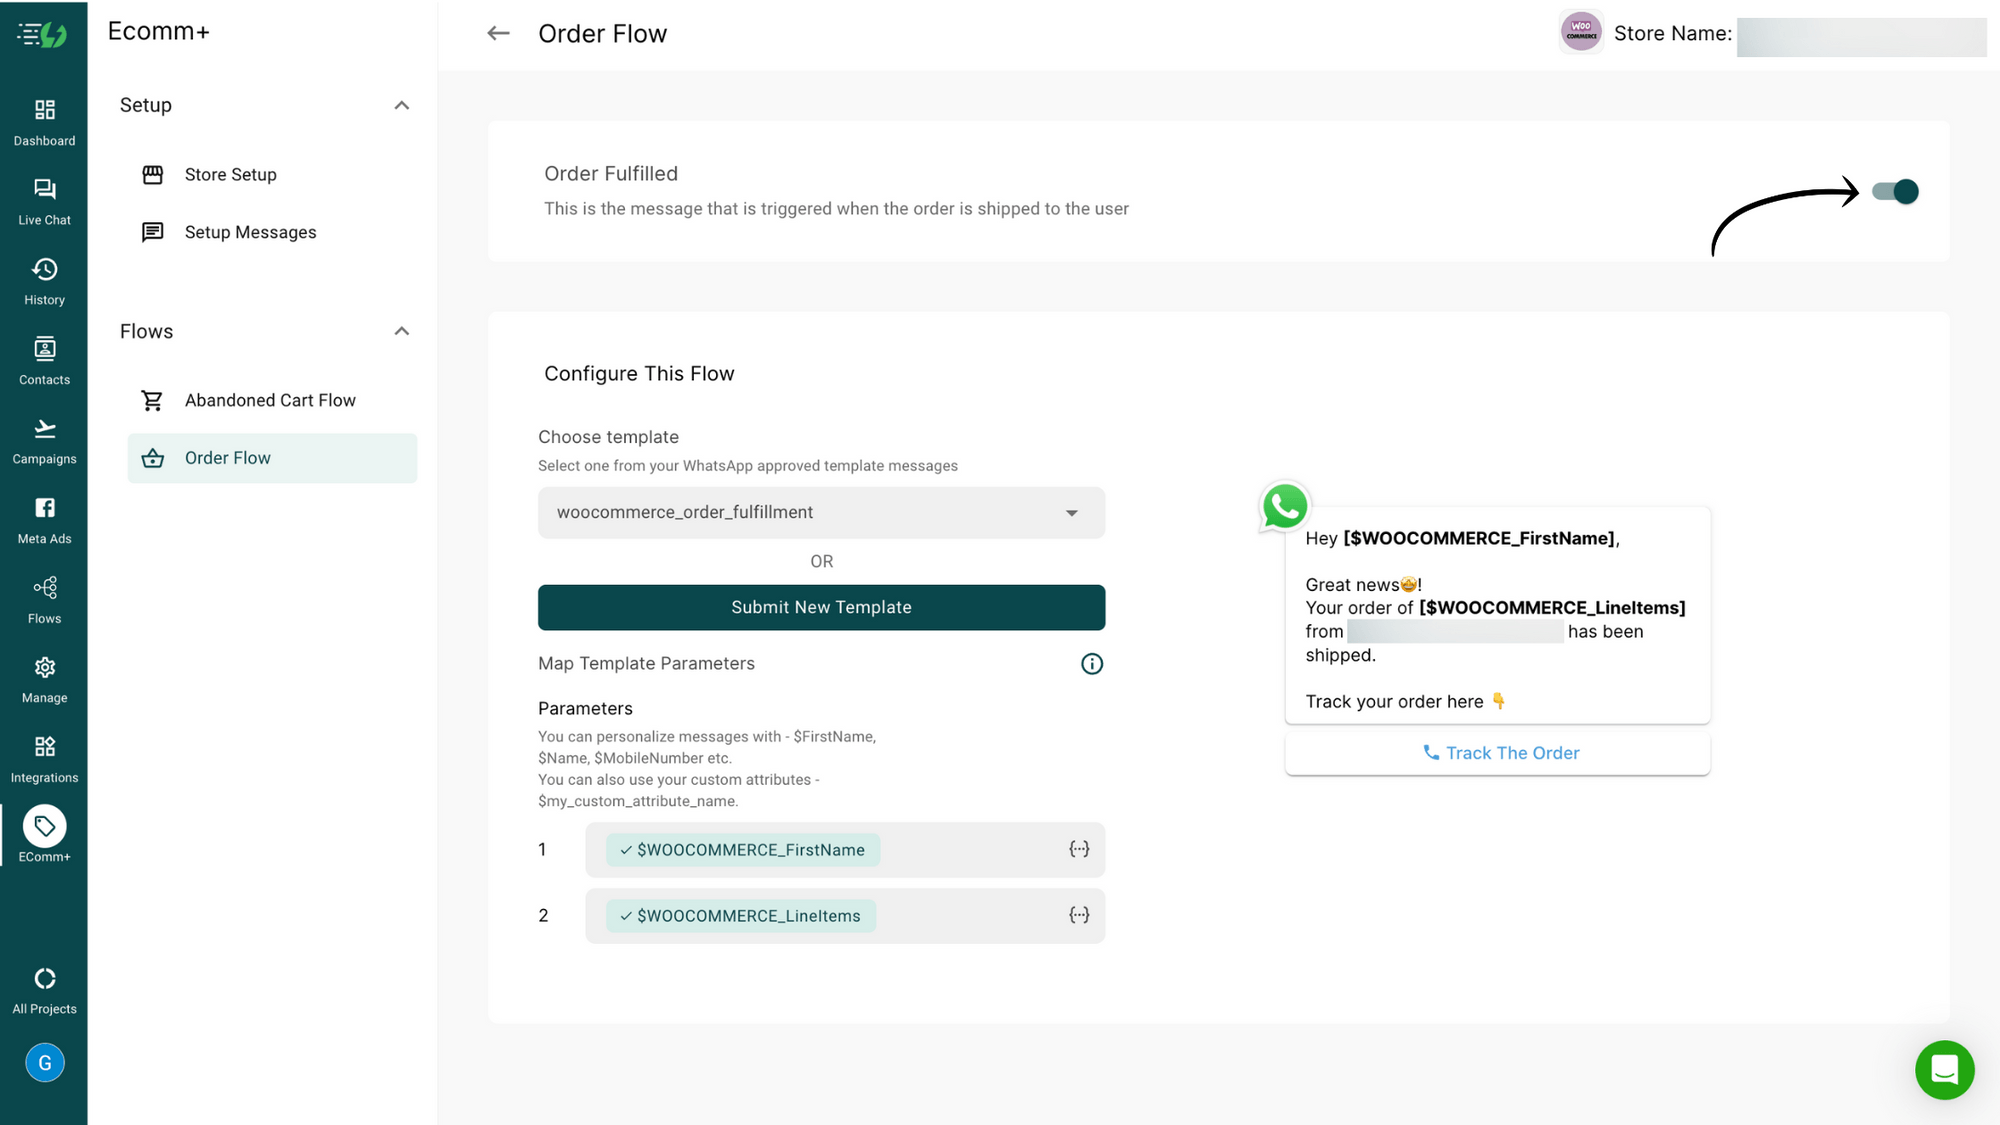
Task: View the History panel
Action: click(44, 278)
